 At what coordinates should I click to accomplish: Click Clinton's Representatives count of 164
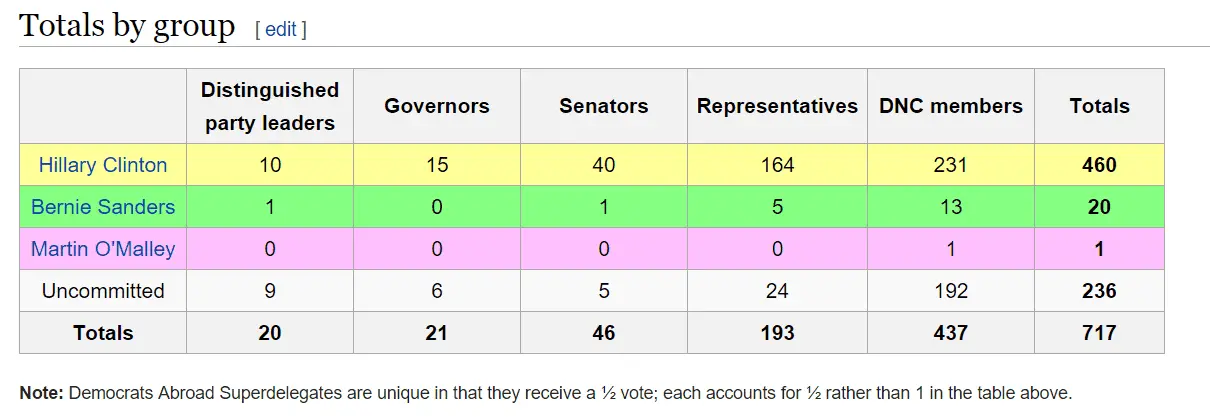(777, 165)
